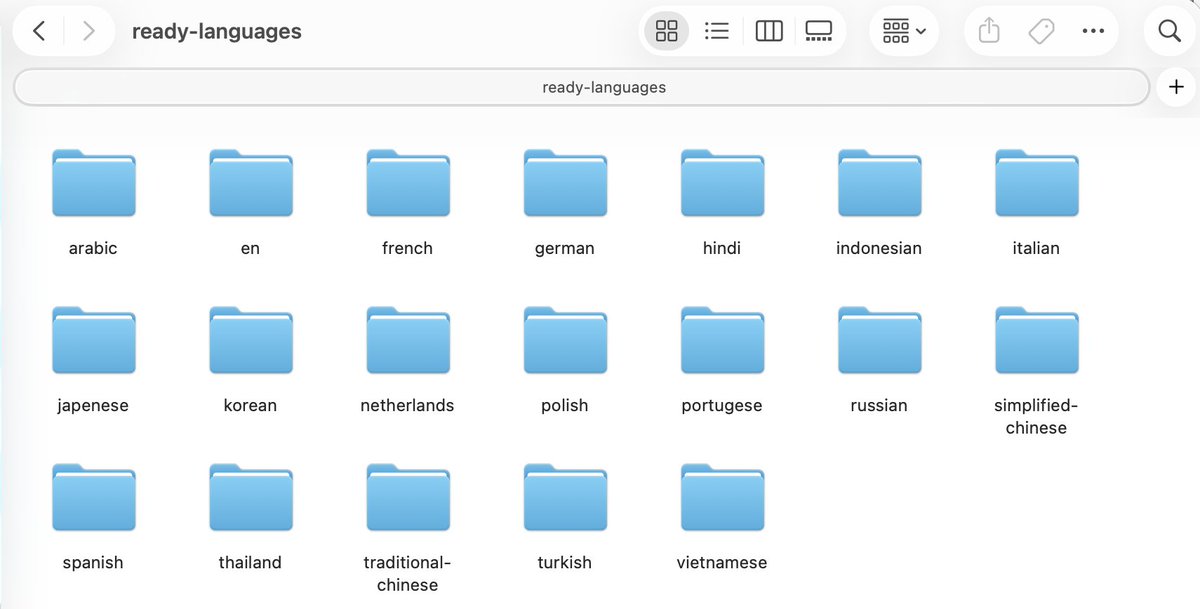Screen dimensions: 1200x609
Task: Select the arabic folder icon
Action: point(94,183)
